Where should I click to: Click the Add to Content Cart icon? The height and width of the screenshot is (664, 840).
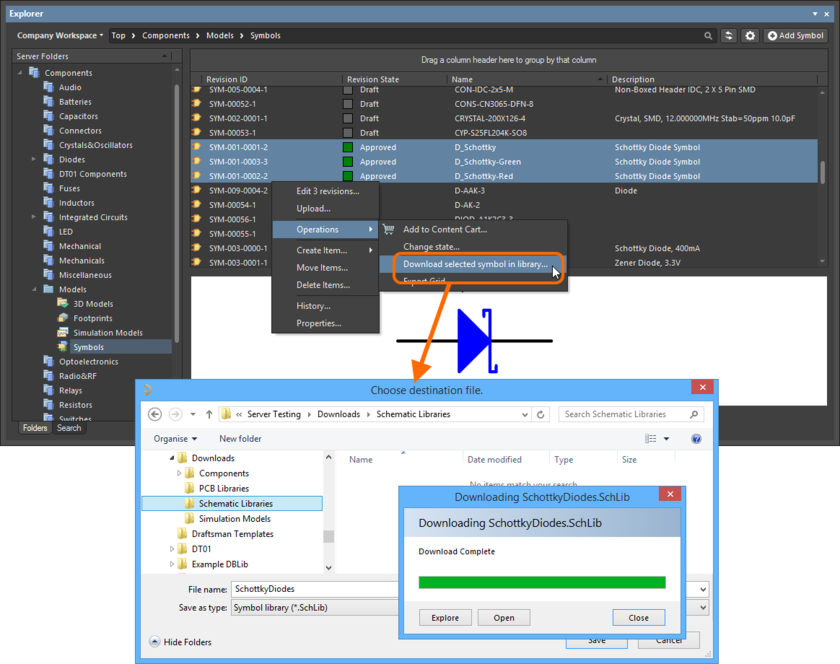tap(389, 230)
